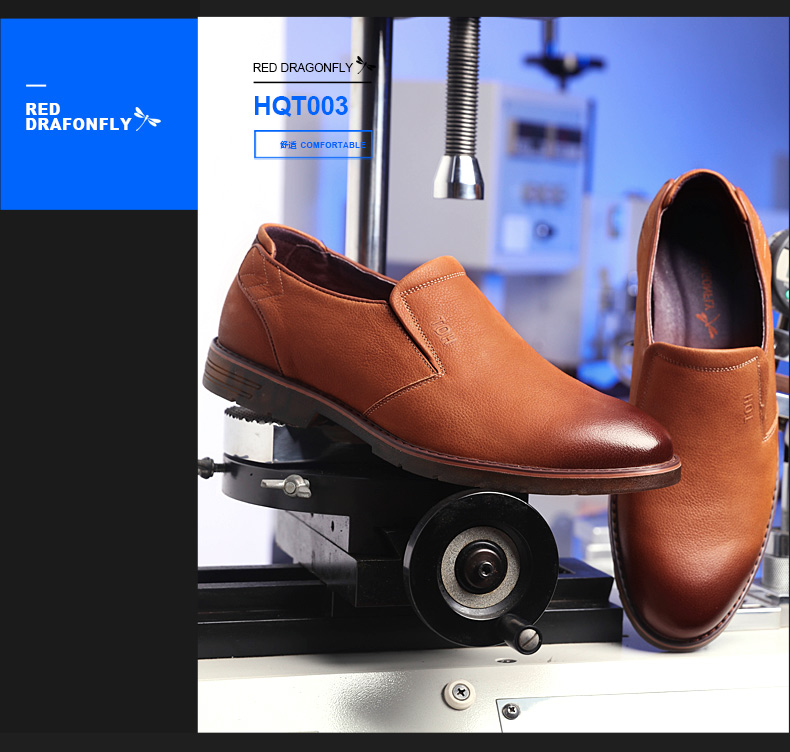Click the RED DRAGONFLY header text
This screenshot has height=752, width=790.
tap(302, 68)
